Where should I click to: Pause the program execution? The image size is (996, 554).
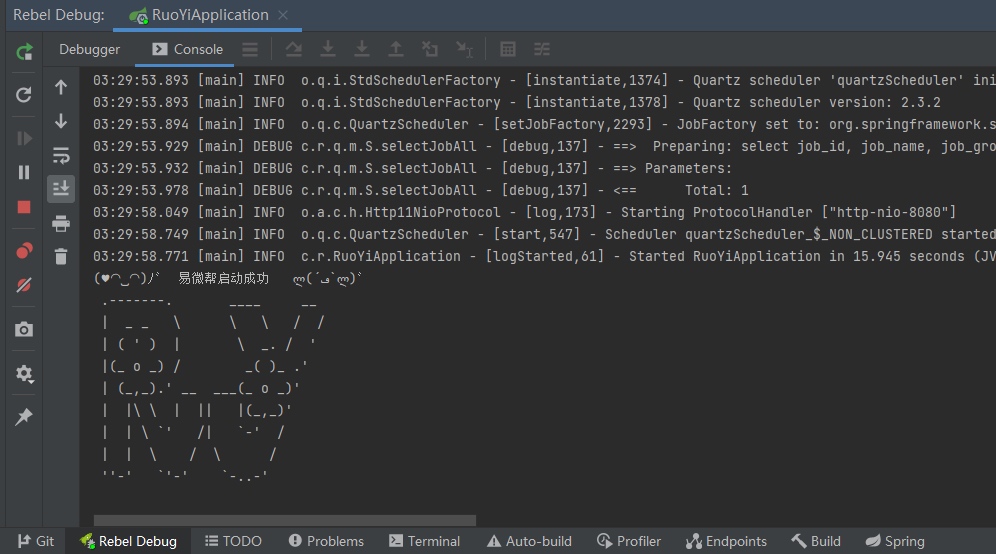(24, 172)
